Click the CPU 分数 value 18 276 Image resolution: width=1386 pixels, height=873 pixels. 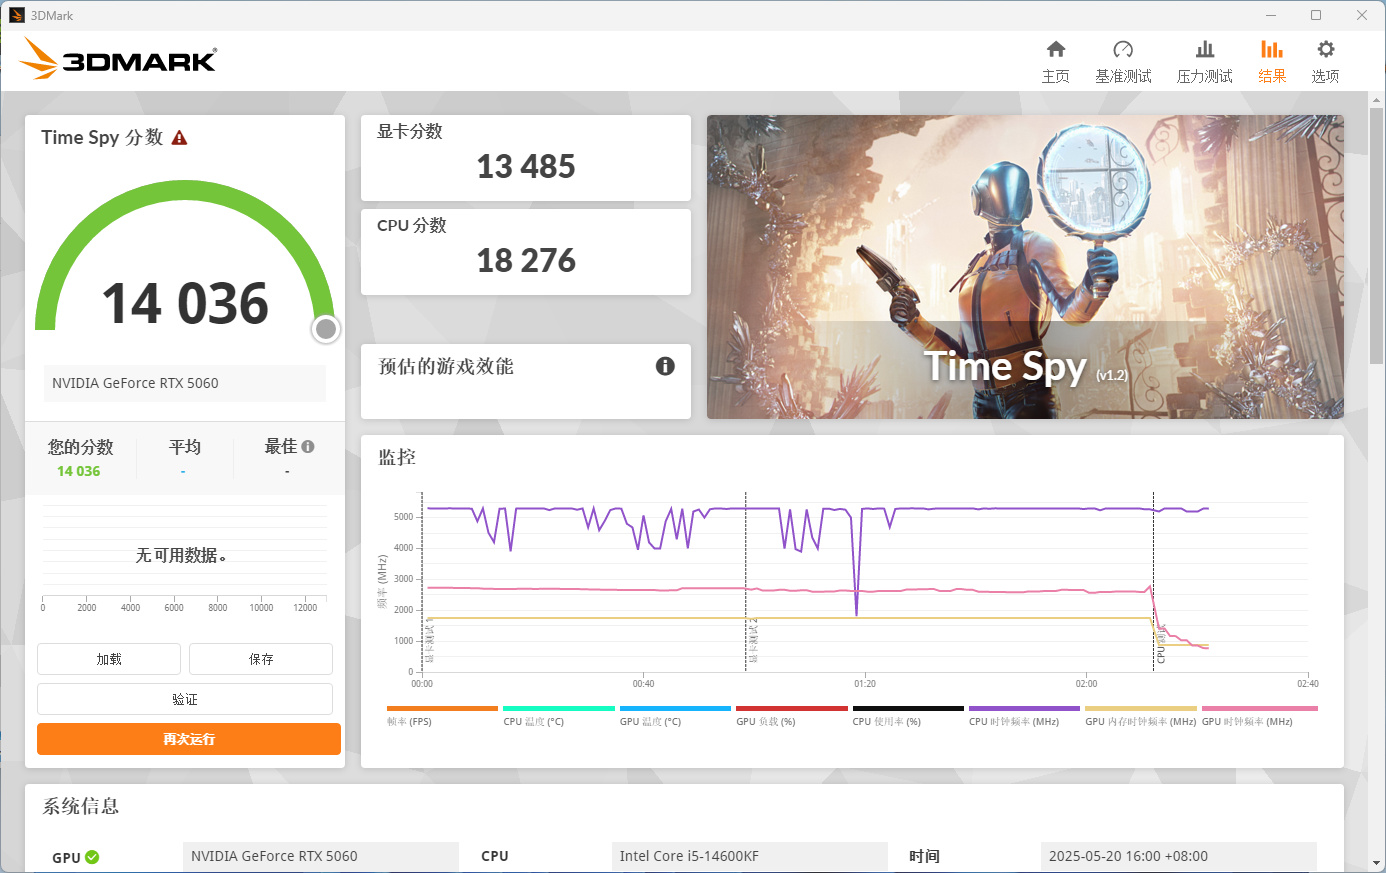pyautogui.click(x=526, y=260)
